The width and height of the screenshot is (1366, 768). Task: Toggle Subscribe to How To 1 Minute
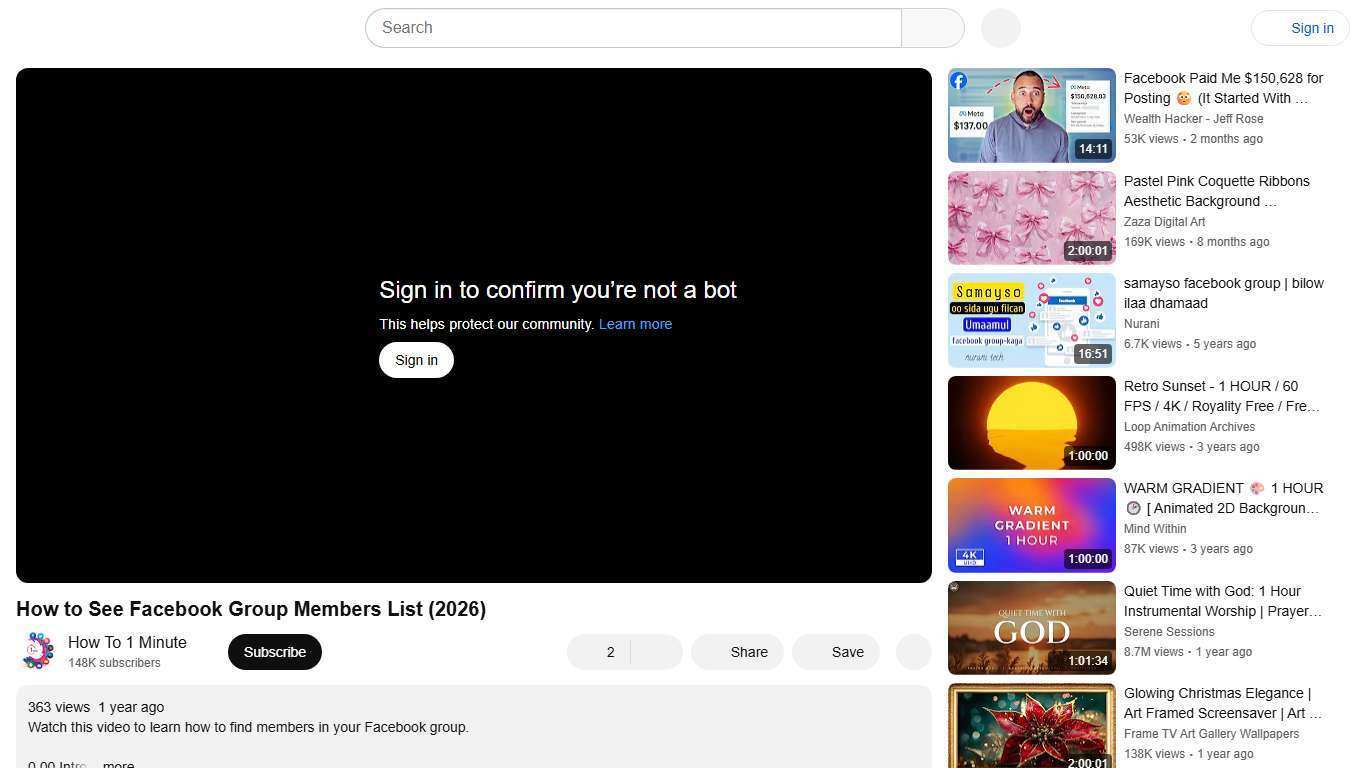[x=274, y=652]
